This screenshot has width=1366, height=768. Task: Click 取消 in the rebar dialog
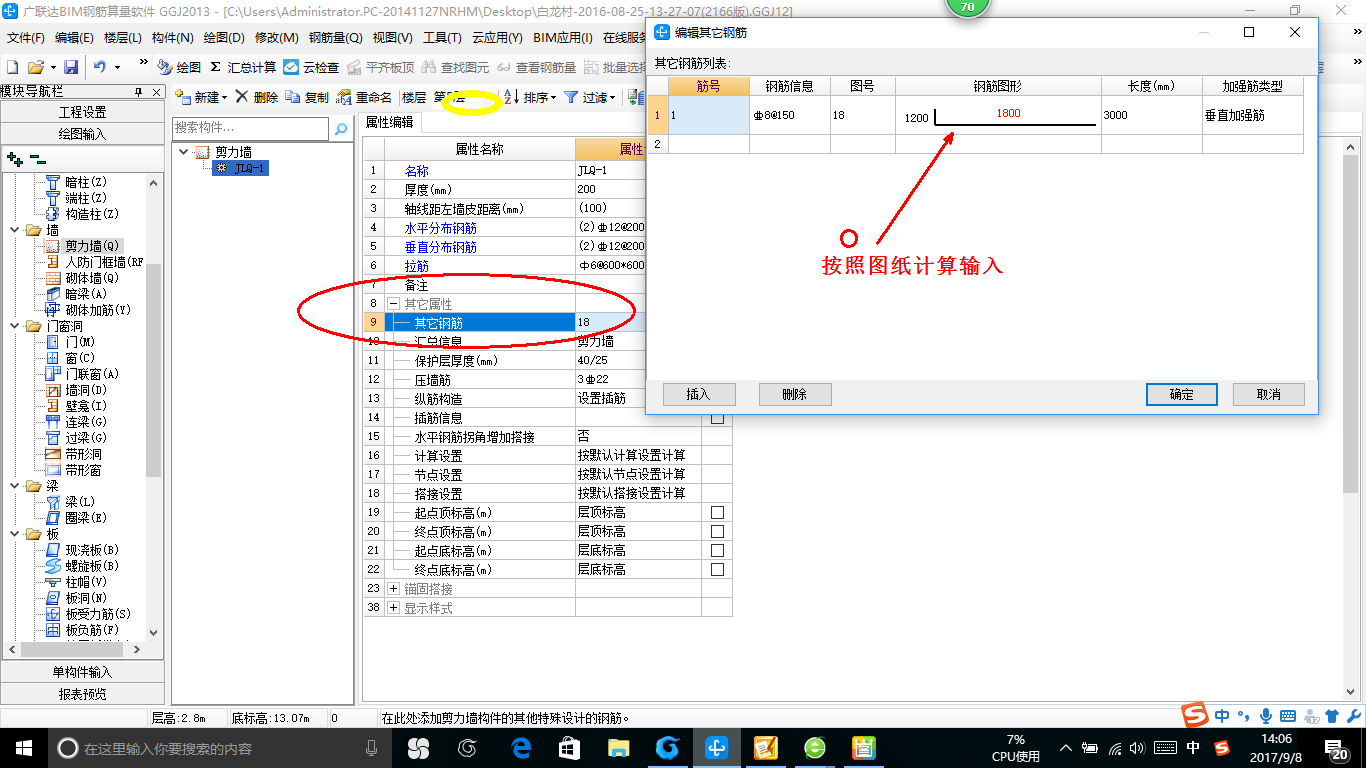point(1268,394)
